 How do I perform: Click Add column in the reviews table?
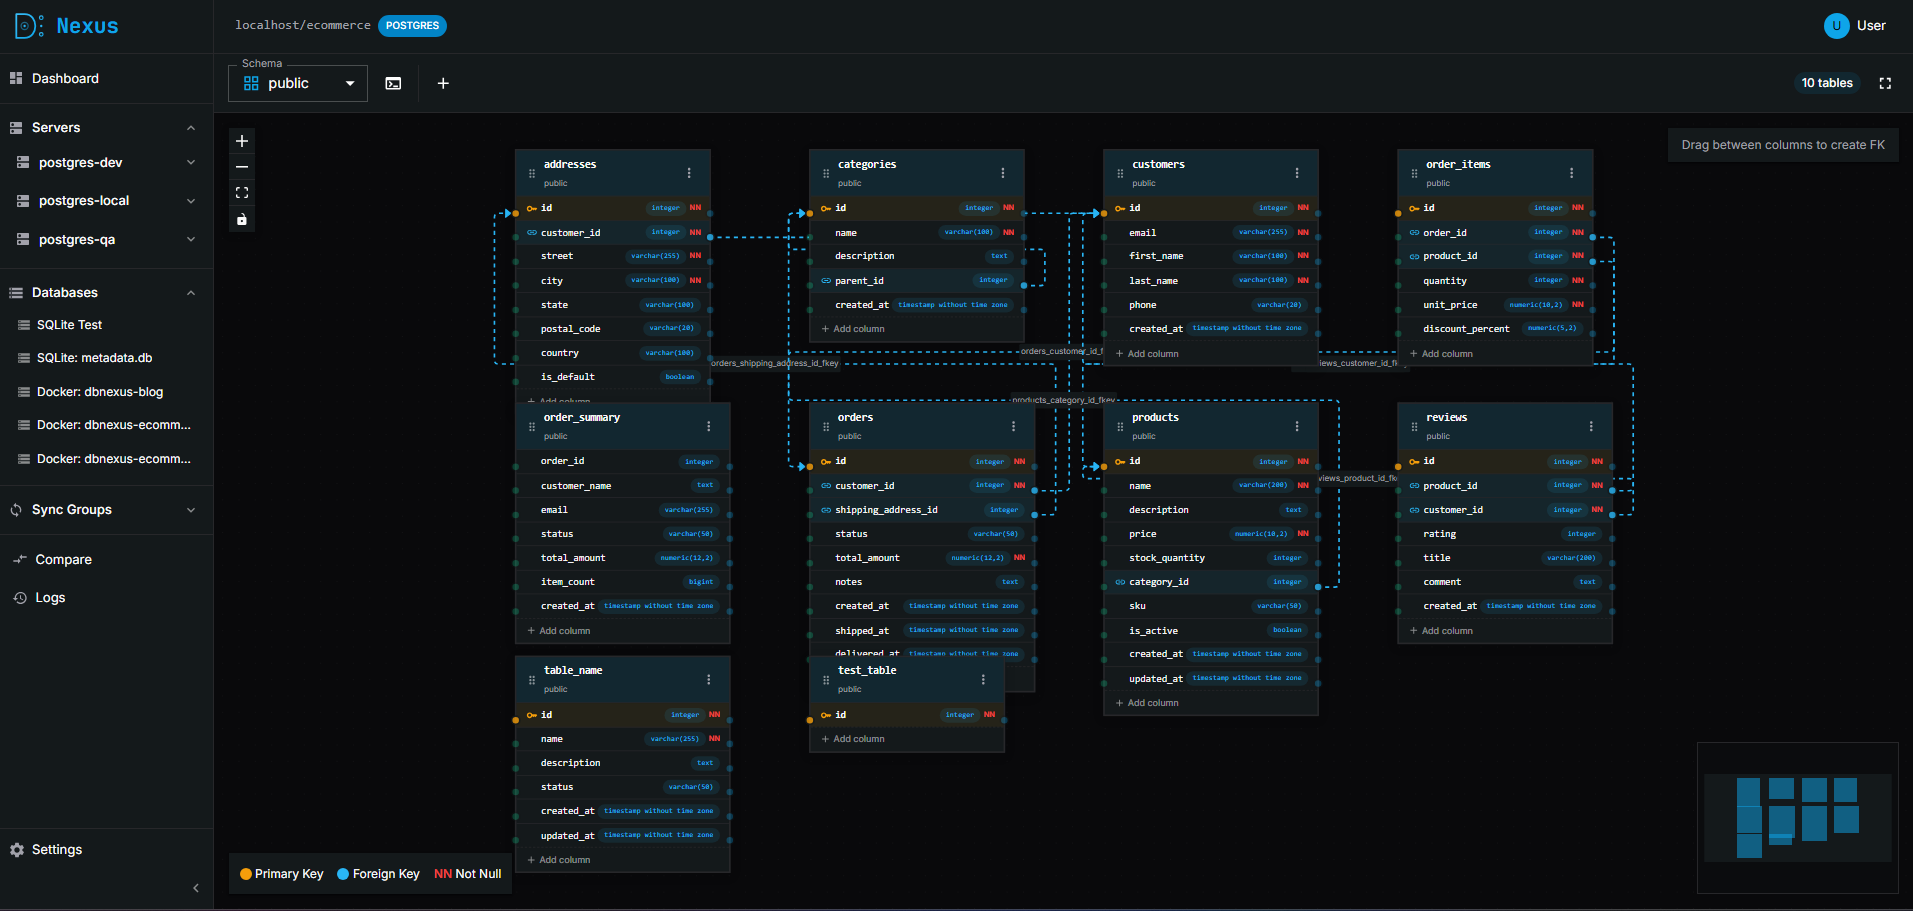point(1446,631)
